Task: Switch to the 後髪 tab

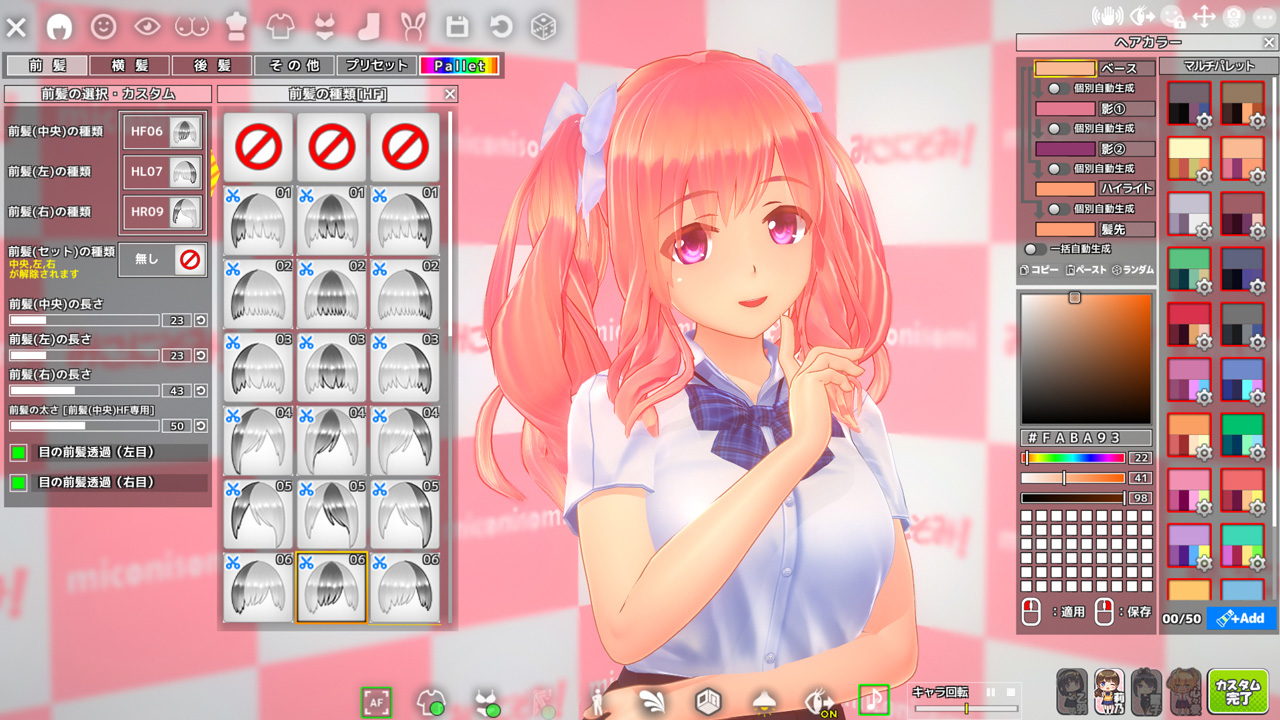Action: 212,66
